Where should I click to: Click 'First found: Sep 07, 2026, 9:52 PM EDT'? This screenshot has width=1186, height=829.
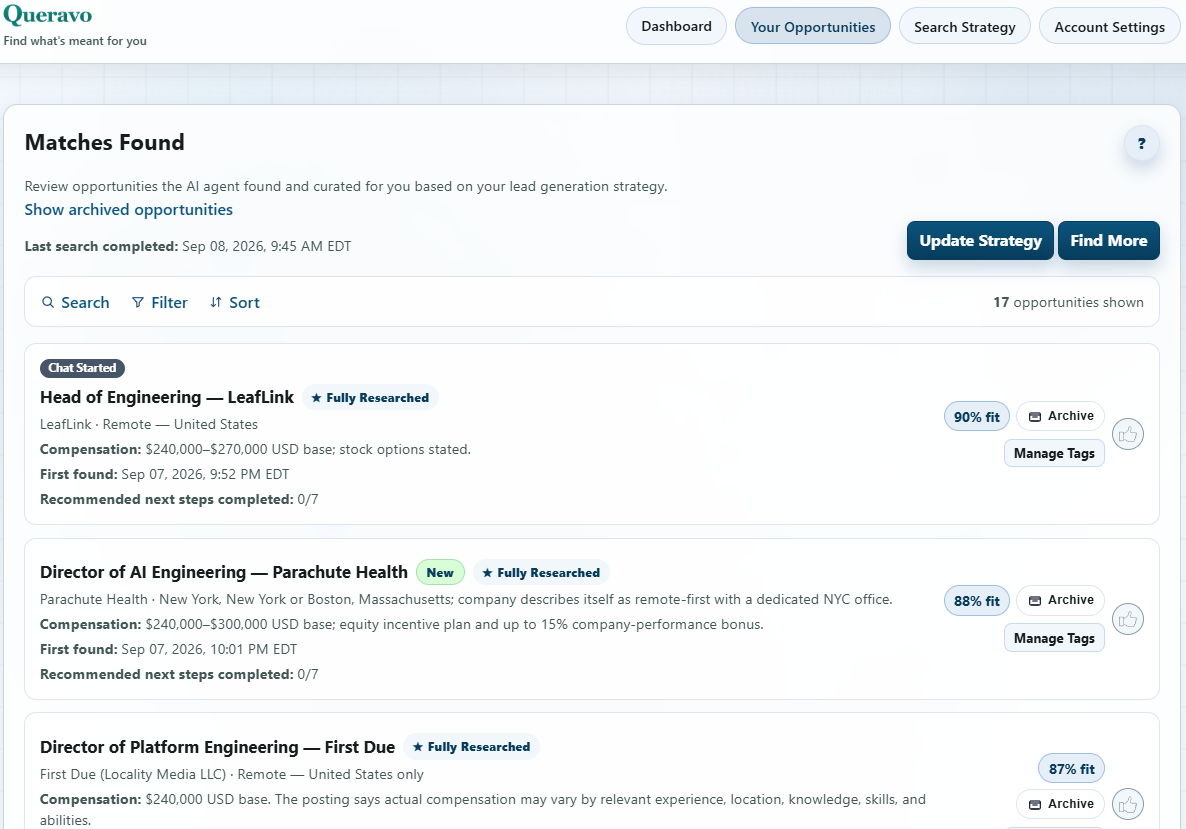[165, 474]
